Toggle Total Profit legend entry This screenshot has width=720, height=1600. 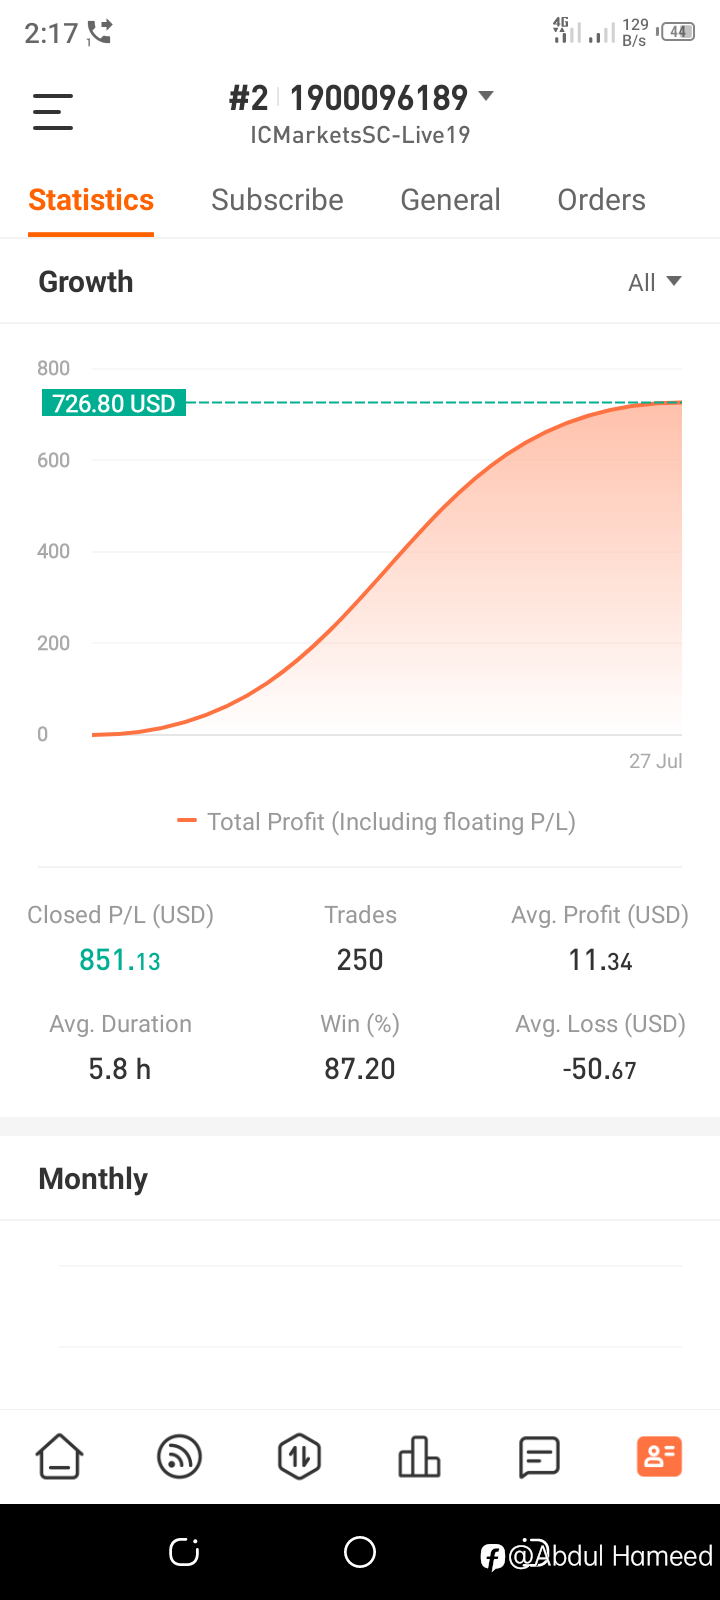[x=376, y=822]
